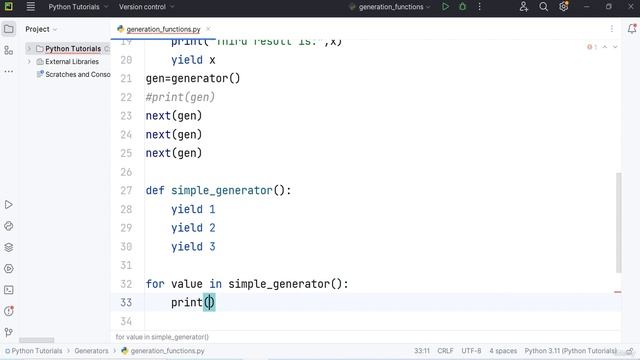Change UTF-8 file encoding
Screen dimensions: 640x360
[471, 351]
